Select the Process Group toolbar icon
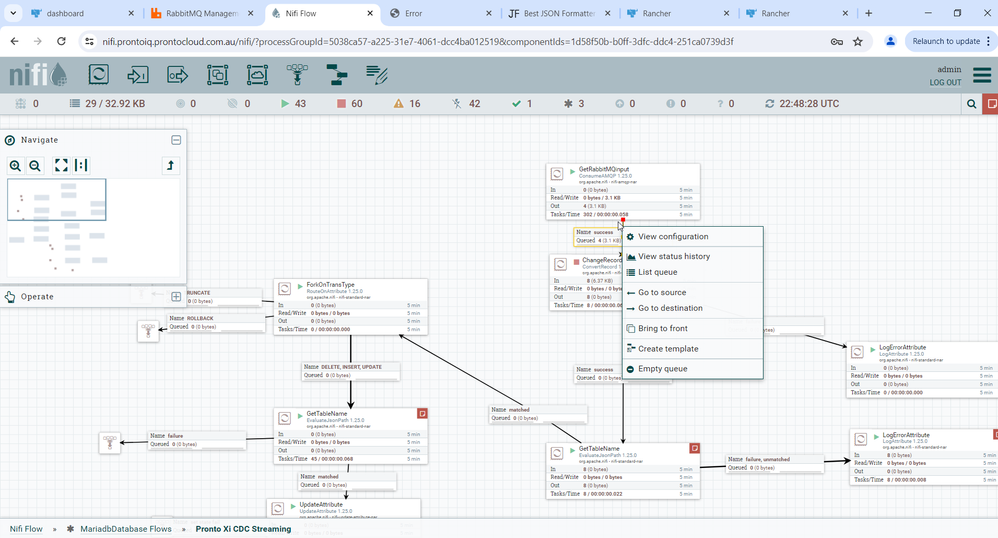Image resolution: width=998 pixels, height=538 pixels. click(218, 74)
